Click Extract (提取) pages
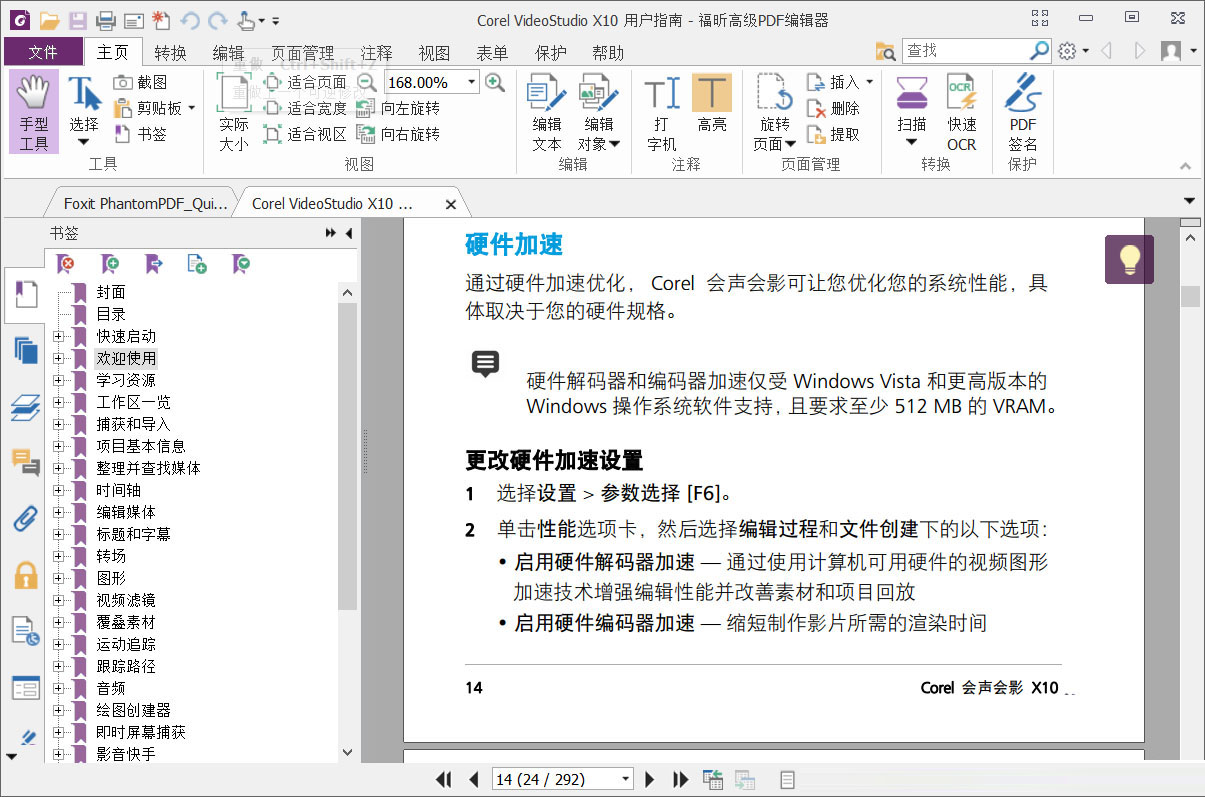Viewport: 1205px width, 797px height. 834,134
